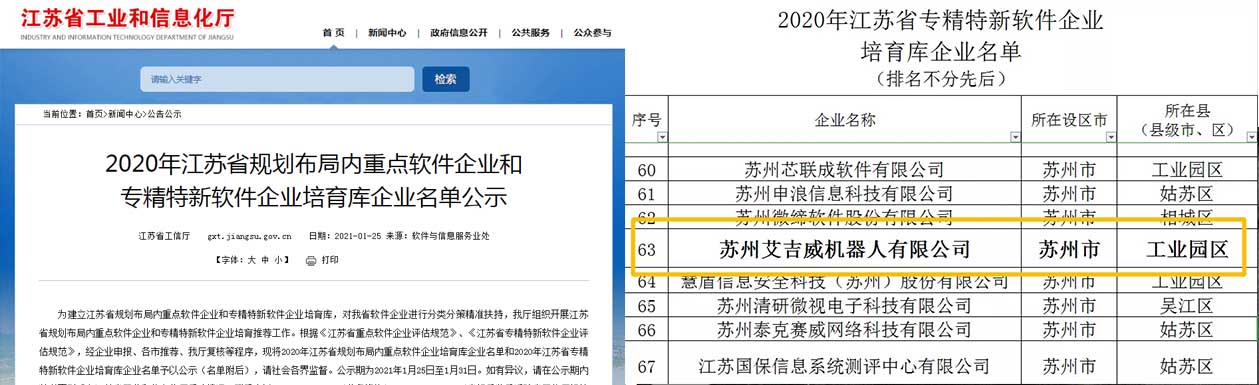Viewport: 1259px width, 385px height.
Task: Select row number 67 cell
Action: (647, 363)
